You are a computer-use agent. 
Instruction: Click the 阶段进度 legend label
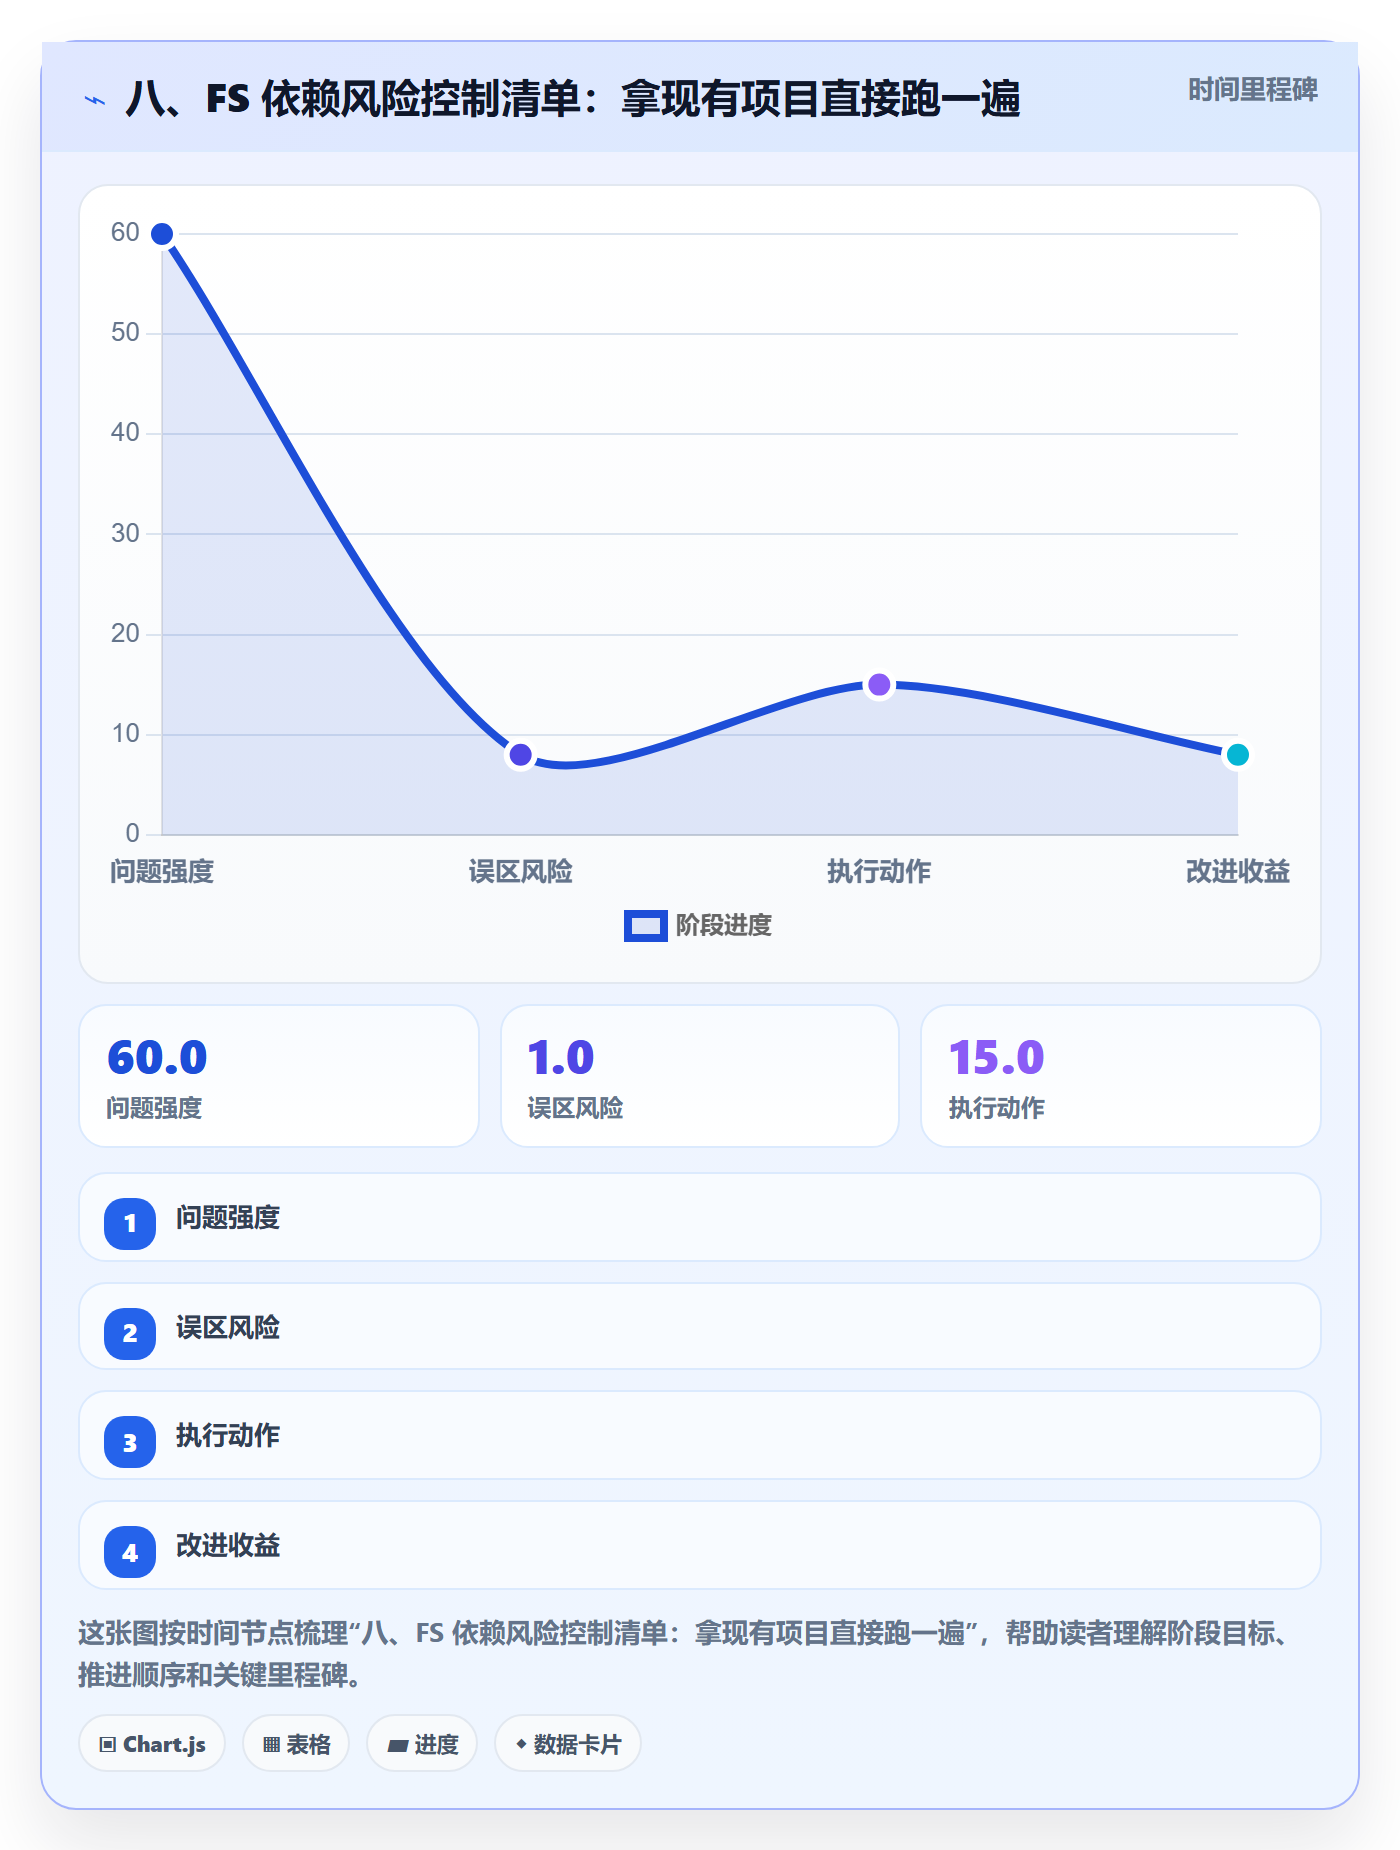(x=724, y=926)
